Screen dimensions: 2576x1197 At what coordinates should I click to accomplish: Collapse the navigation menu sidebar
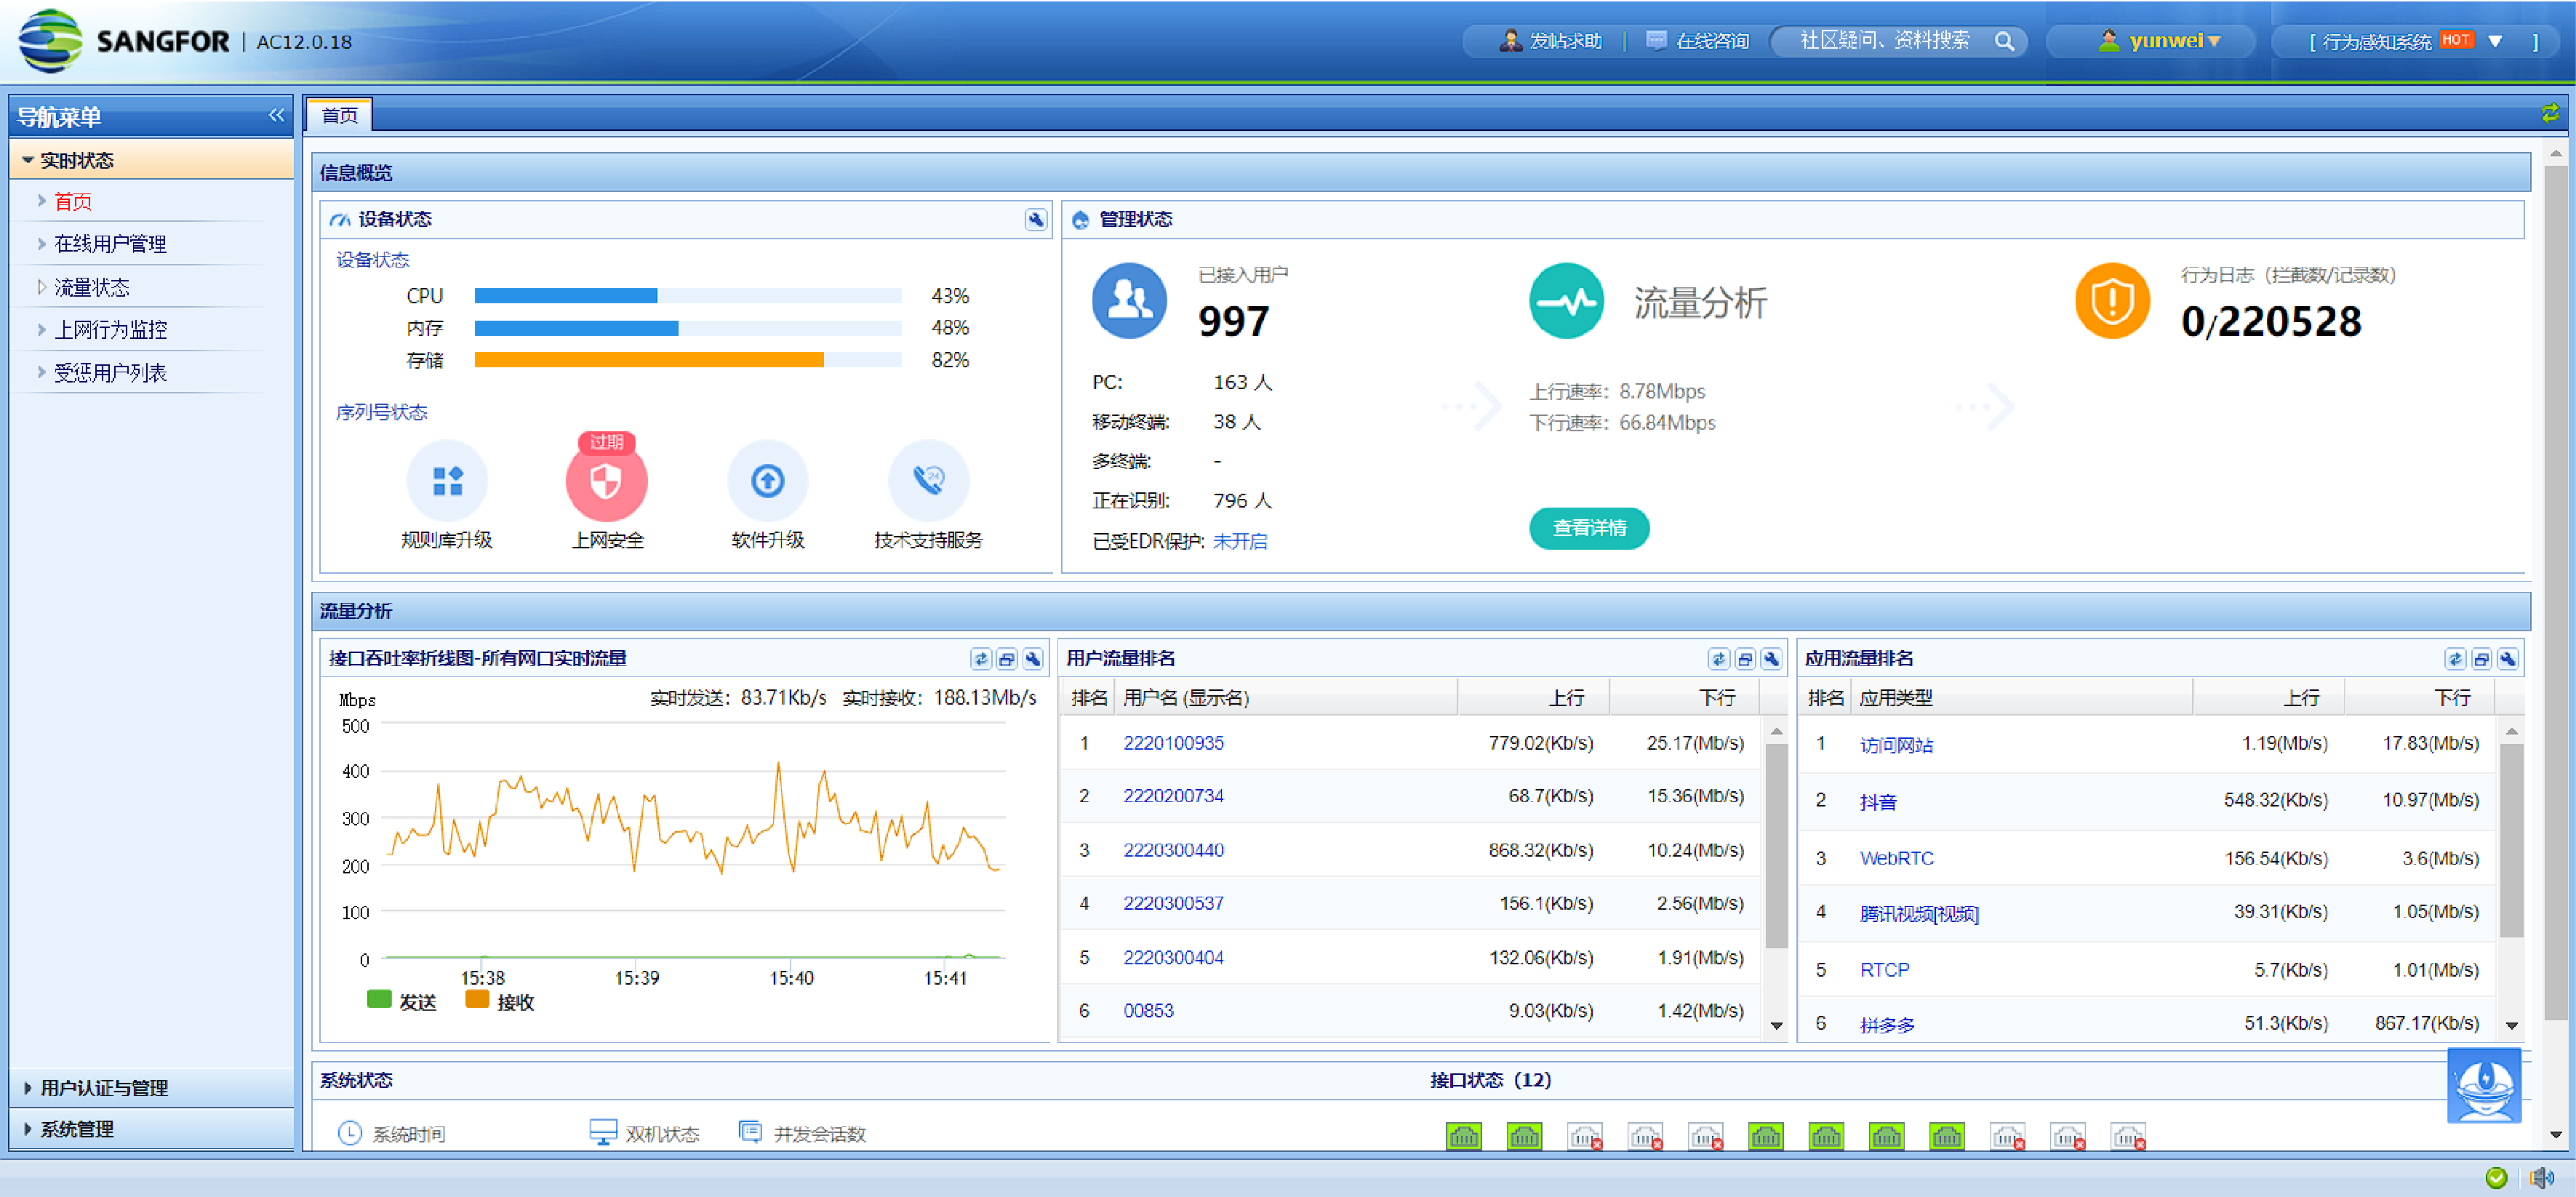pos(276,116)
